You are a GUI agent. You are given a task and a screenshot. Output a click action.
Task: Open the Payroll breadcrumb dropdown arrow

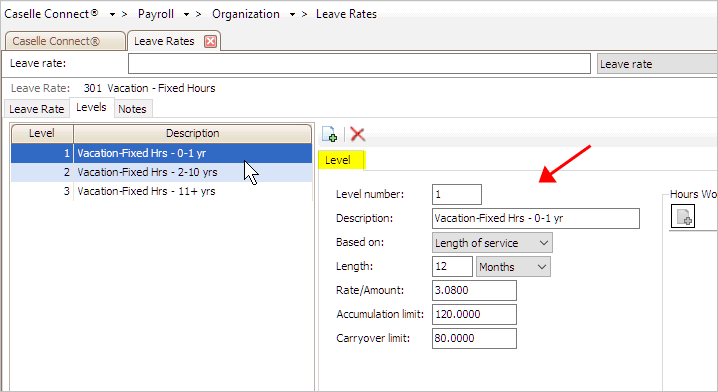click(186, 15)
